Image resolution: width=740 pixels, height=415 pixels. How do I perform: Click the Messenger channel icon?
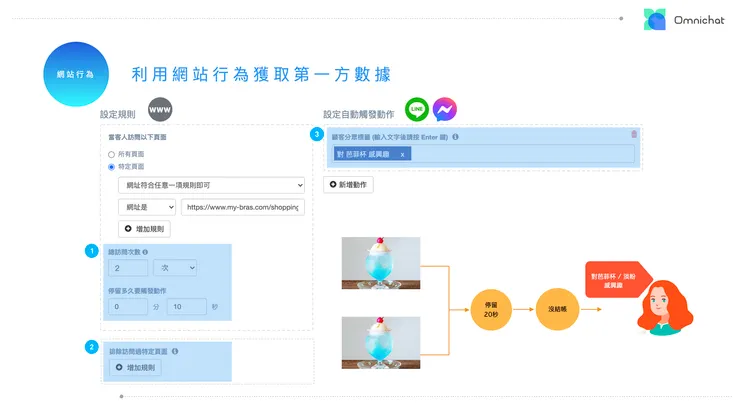(445, 110)
